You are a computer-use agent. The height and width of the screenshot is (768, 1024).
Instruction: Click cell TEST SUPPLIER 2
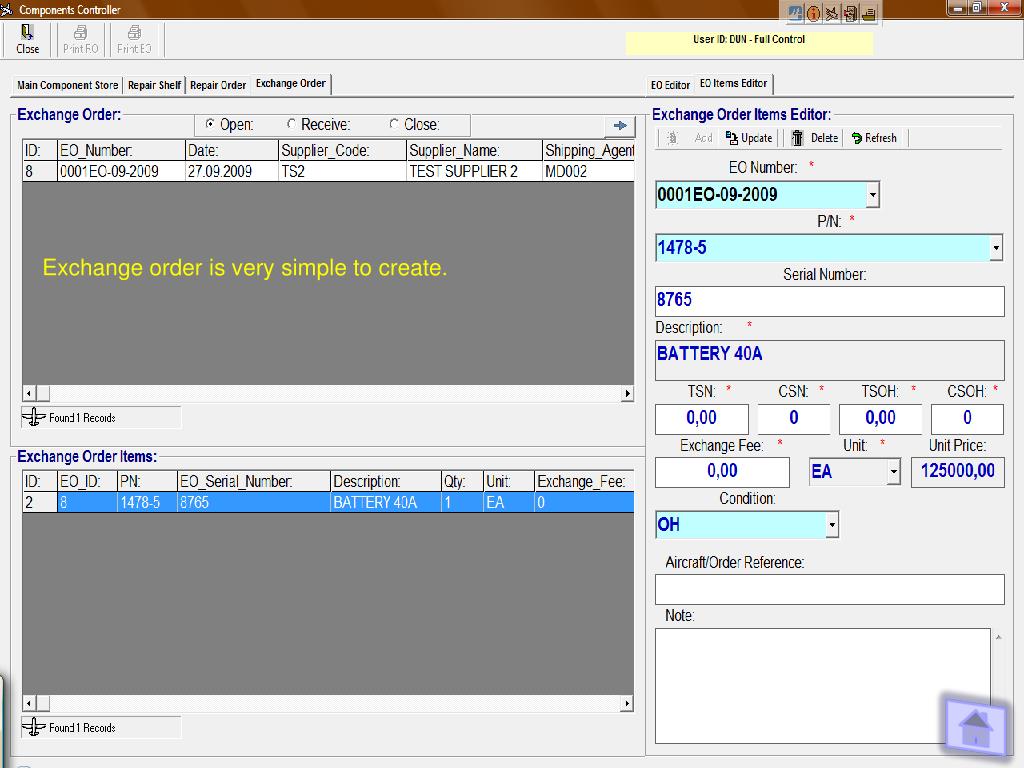pyautogui.click(x=474, y=171)
